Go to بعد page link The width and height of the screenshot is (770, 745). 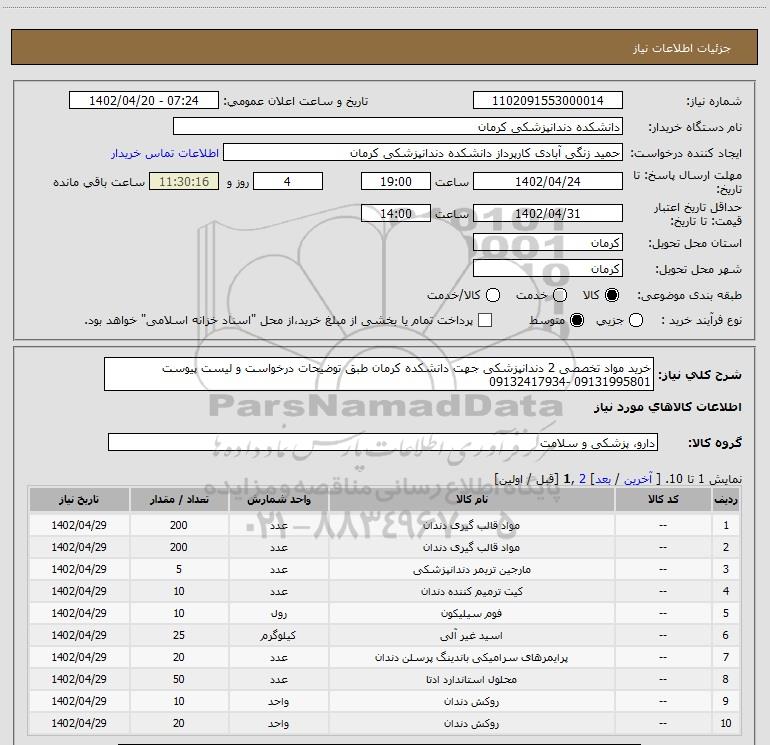(603, 479)
